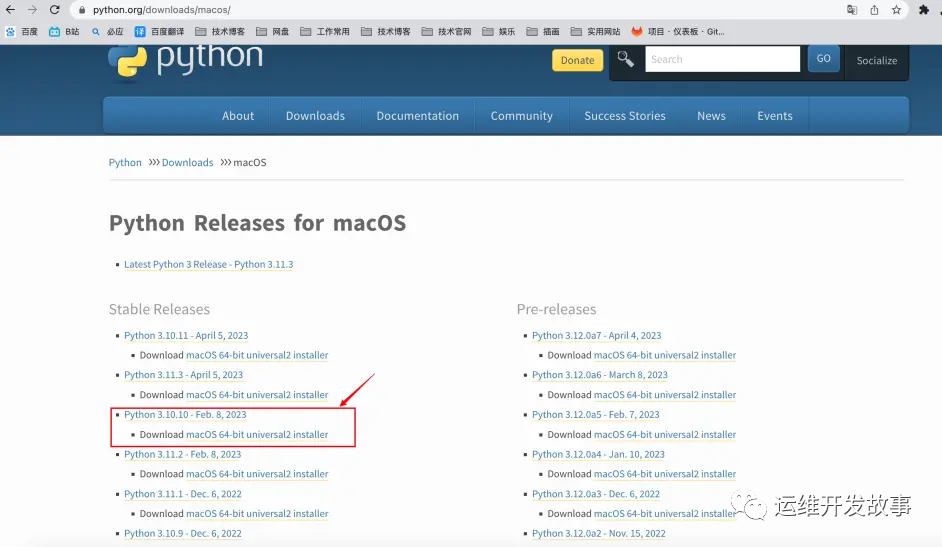The image size is (942, 547).
Task: Open the 工作常用 bookmark folder
Action: pyautogui.click(x=325, y=31)
